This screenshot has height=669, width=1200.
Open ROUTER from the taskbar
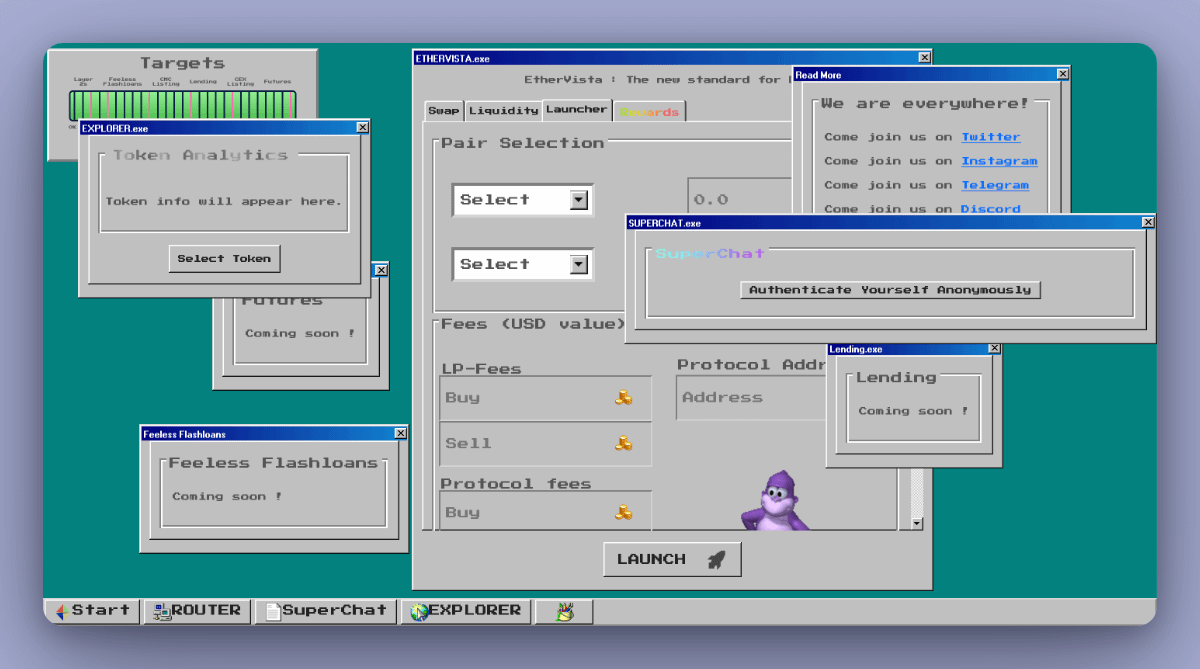[196, 610]
